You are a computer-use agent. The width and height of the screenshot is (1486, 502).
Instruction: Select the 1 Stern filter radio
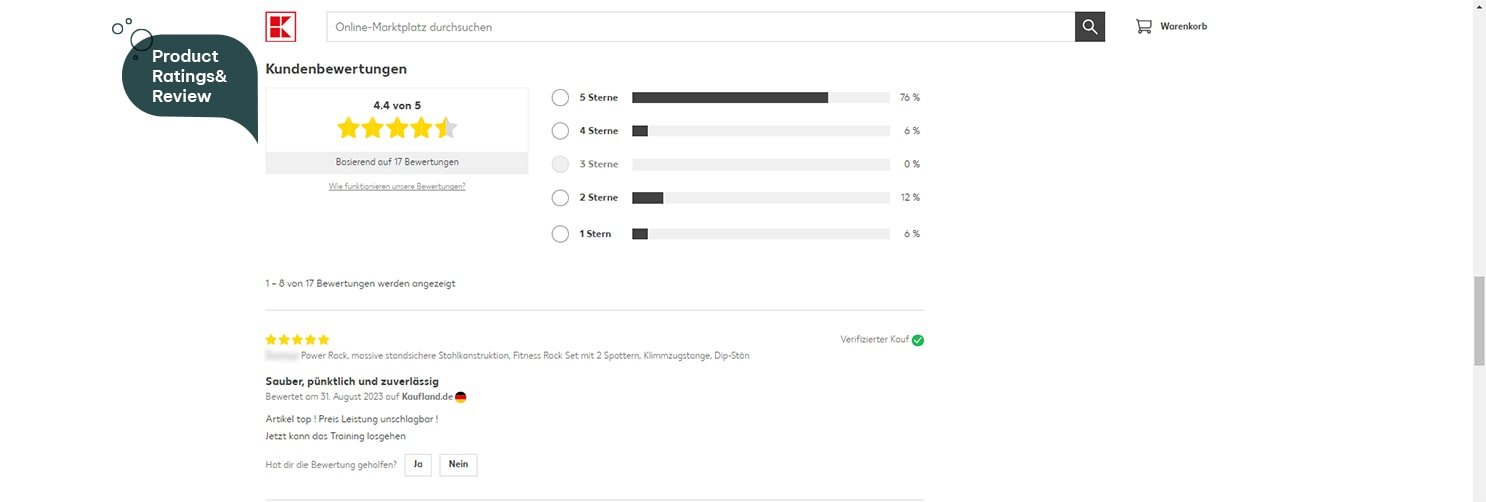(x=560, y=234)
